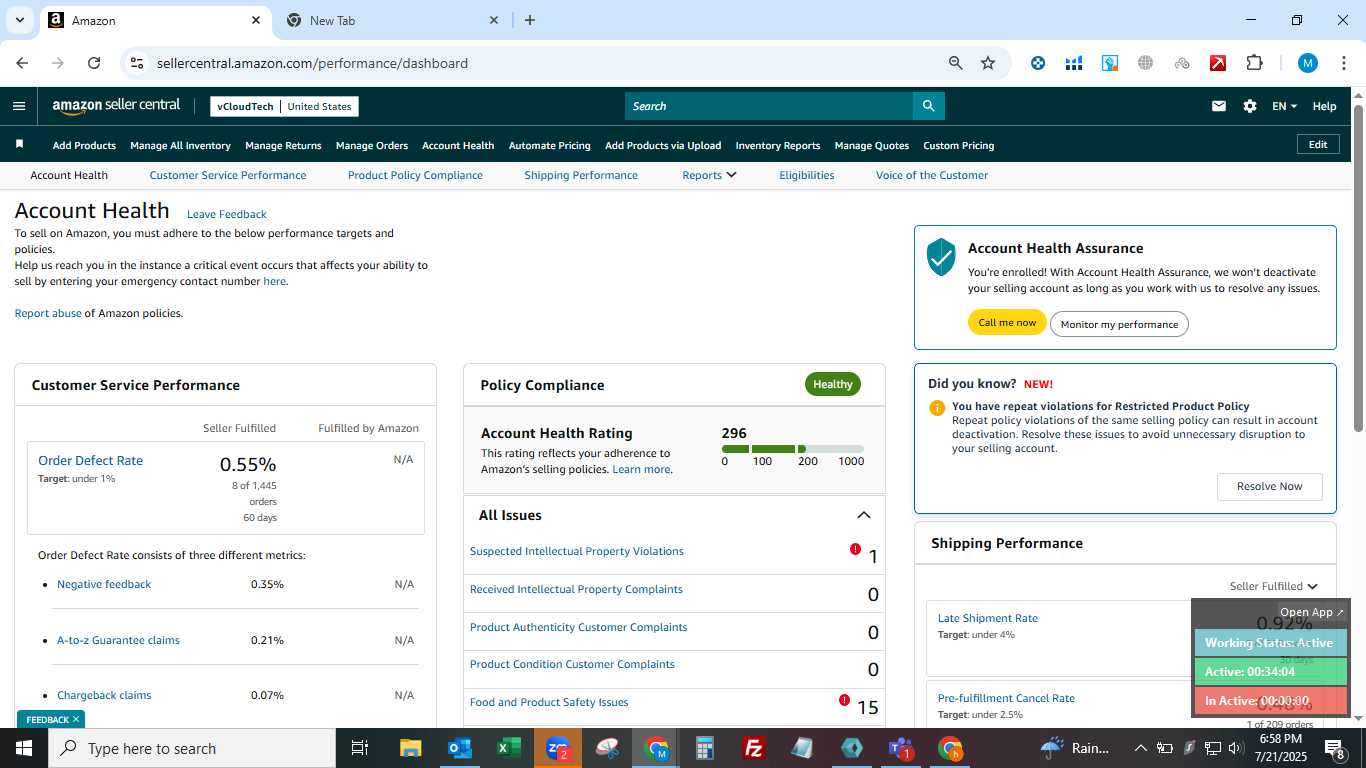This screenshot has width=1366, height=768.
Task: Click the red alert icon for Suspected Intellectual Property Violations
Action: click(855, 549)
